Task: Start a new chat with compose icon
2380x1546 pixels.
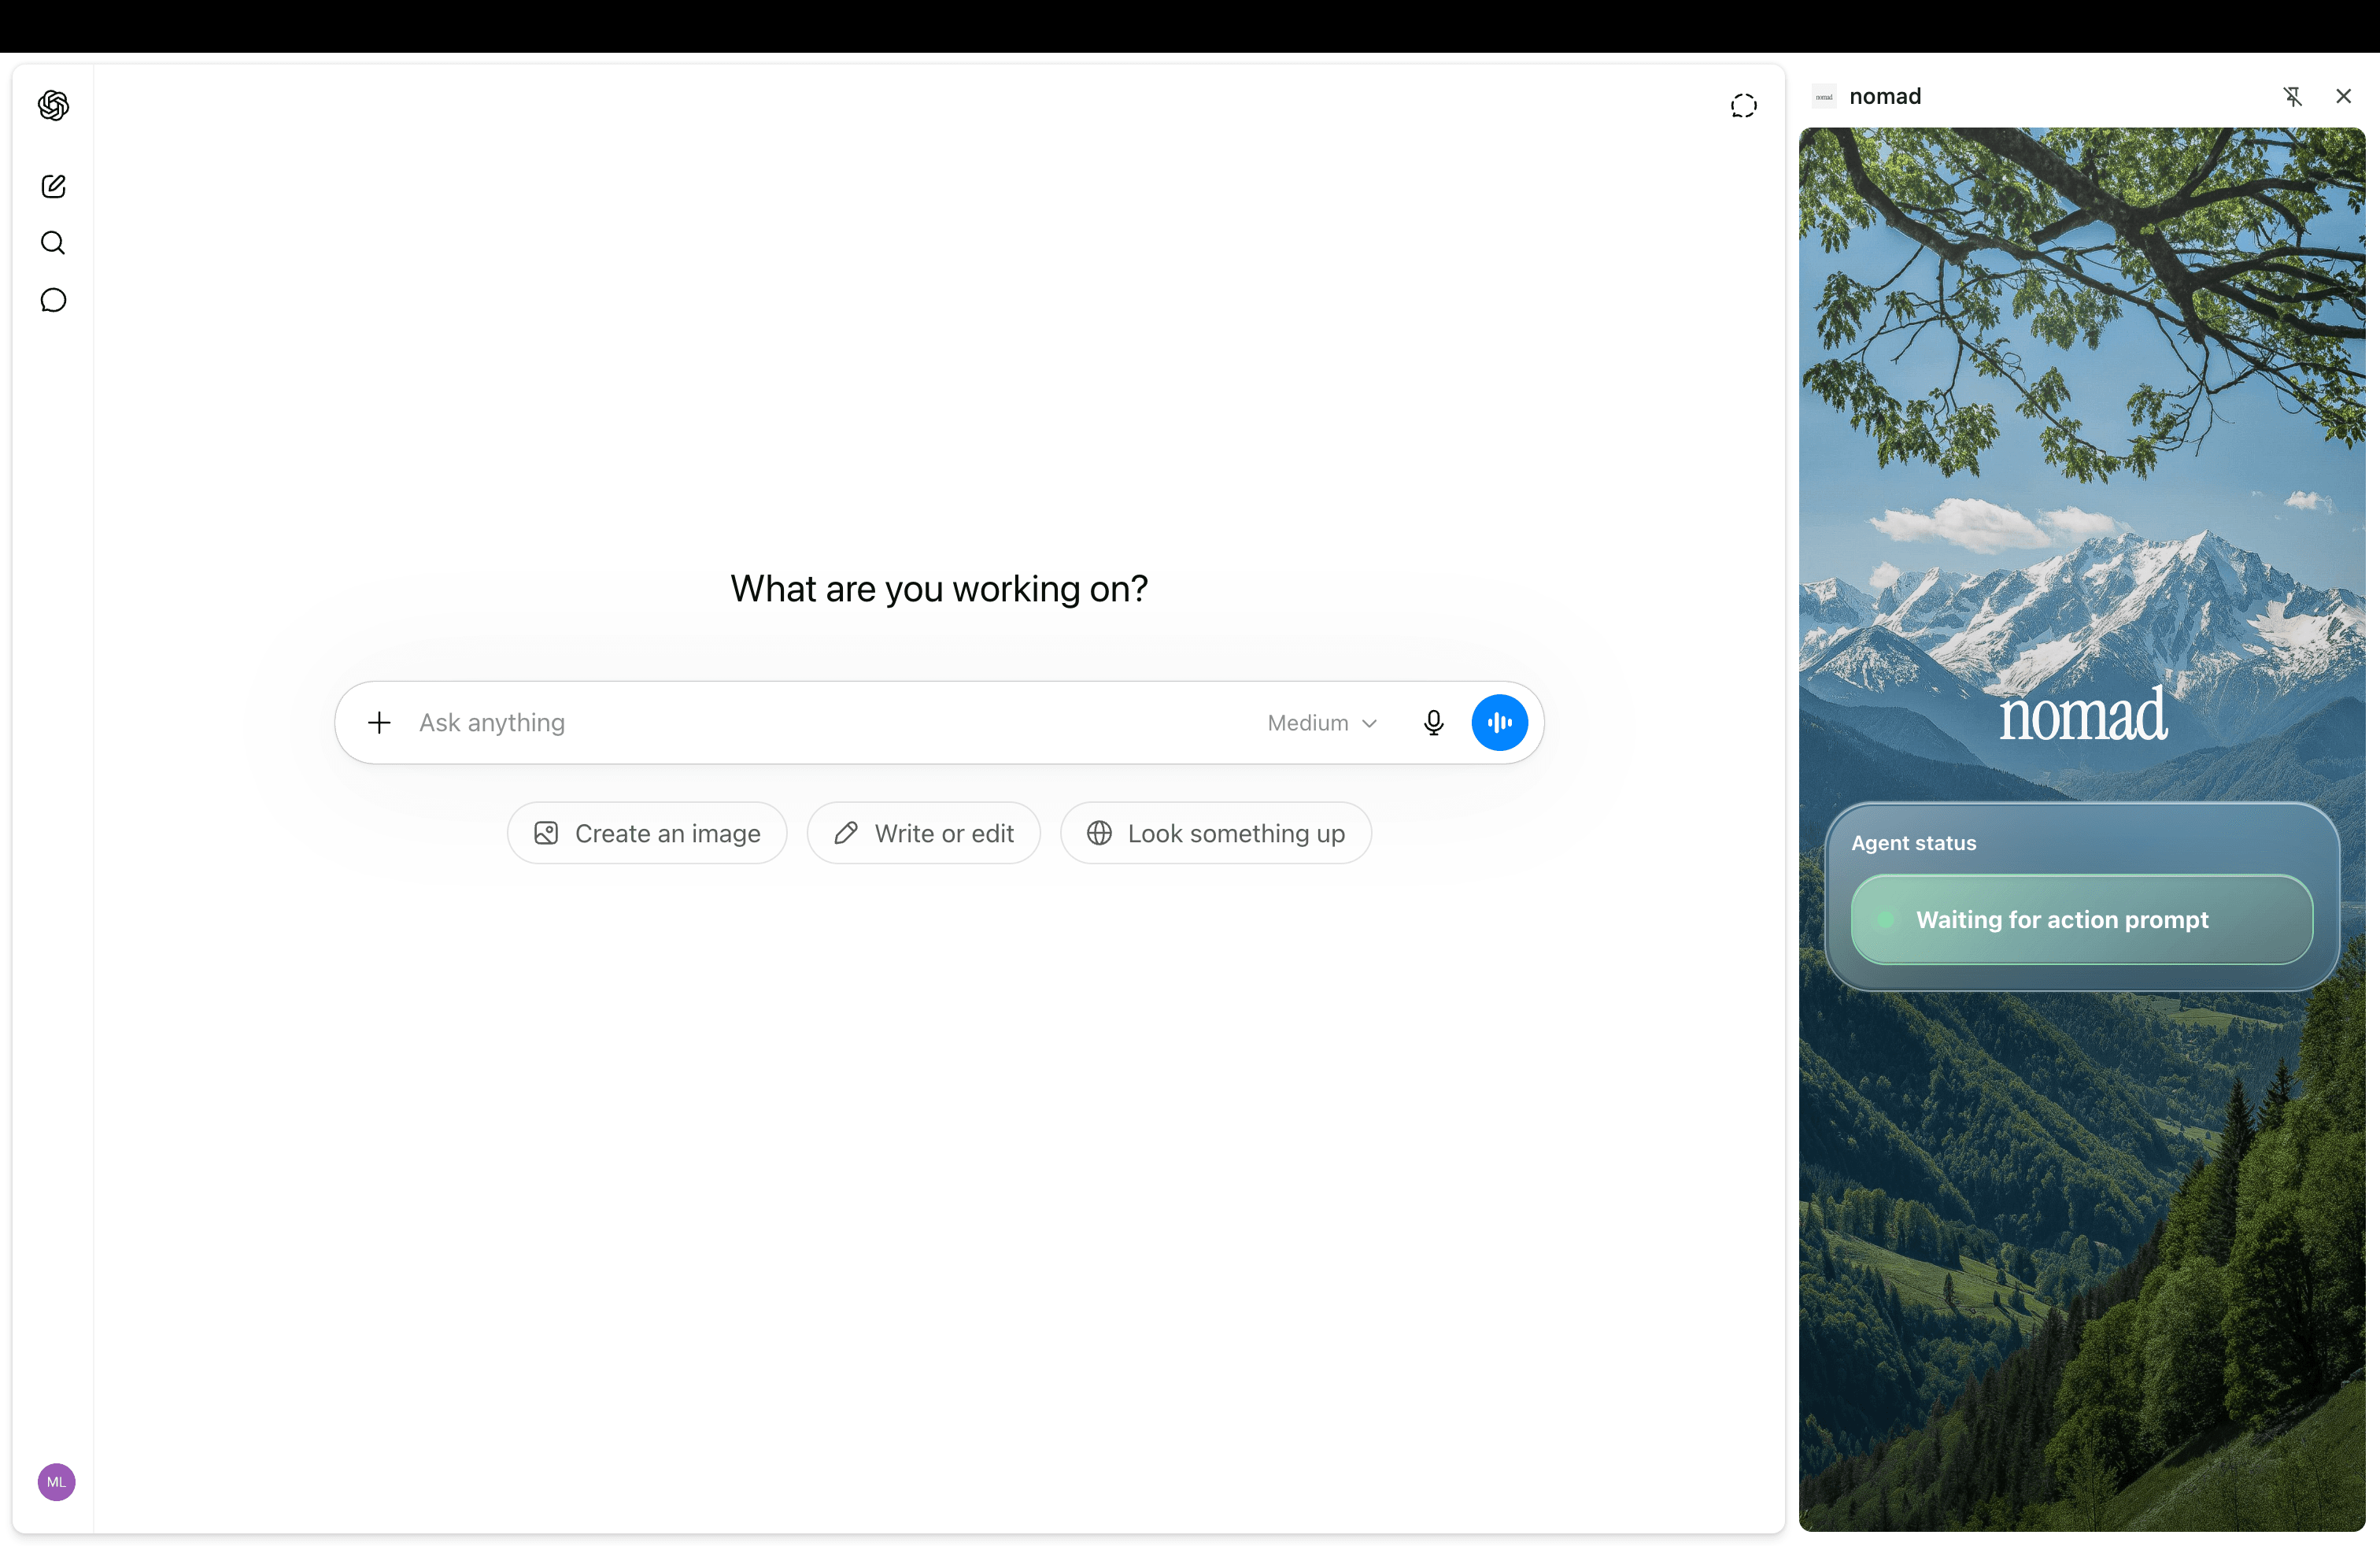Action: point(53,186)
